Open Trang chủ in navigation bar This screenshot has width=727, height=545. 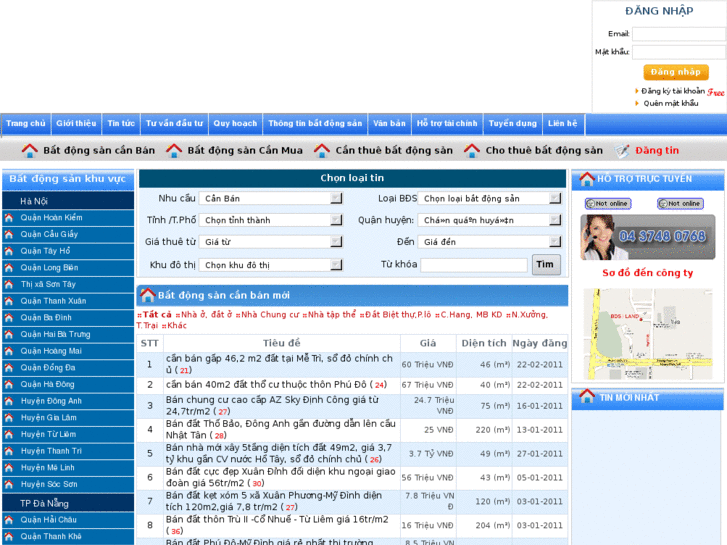[26, 123]
